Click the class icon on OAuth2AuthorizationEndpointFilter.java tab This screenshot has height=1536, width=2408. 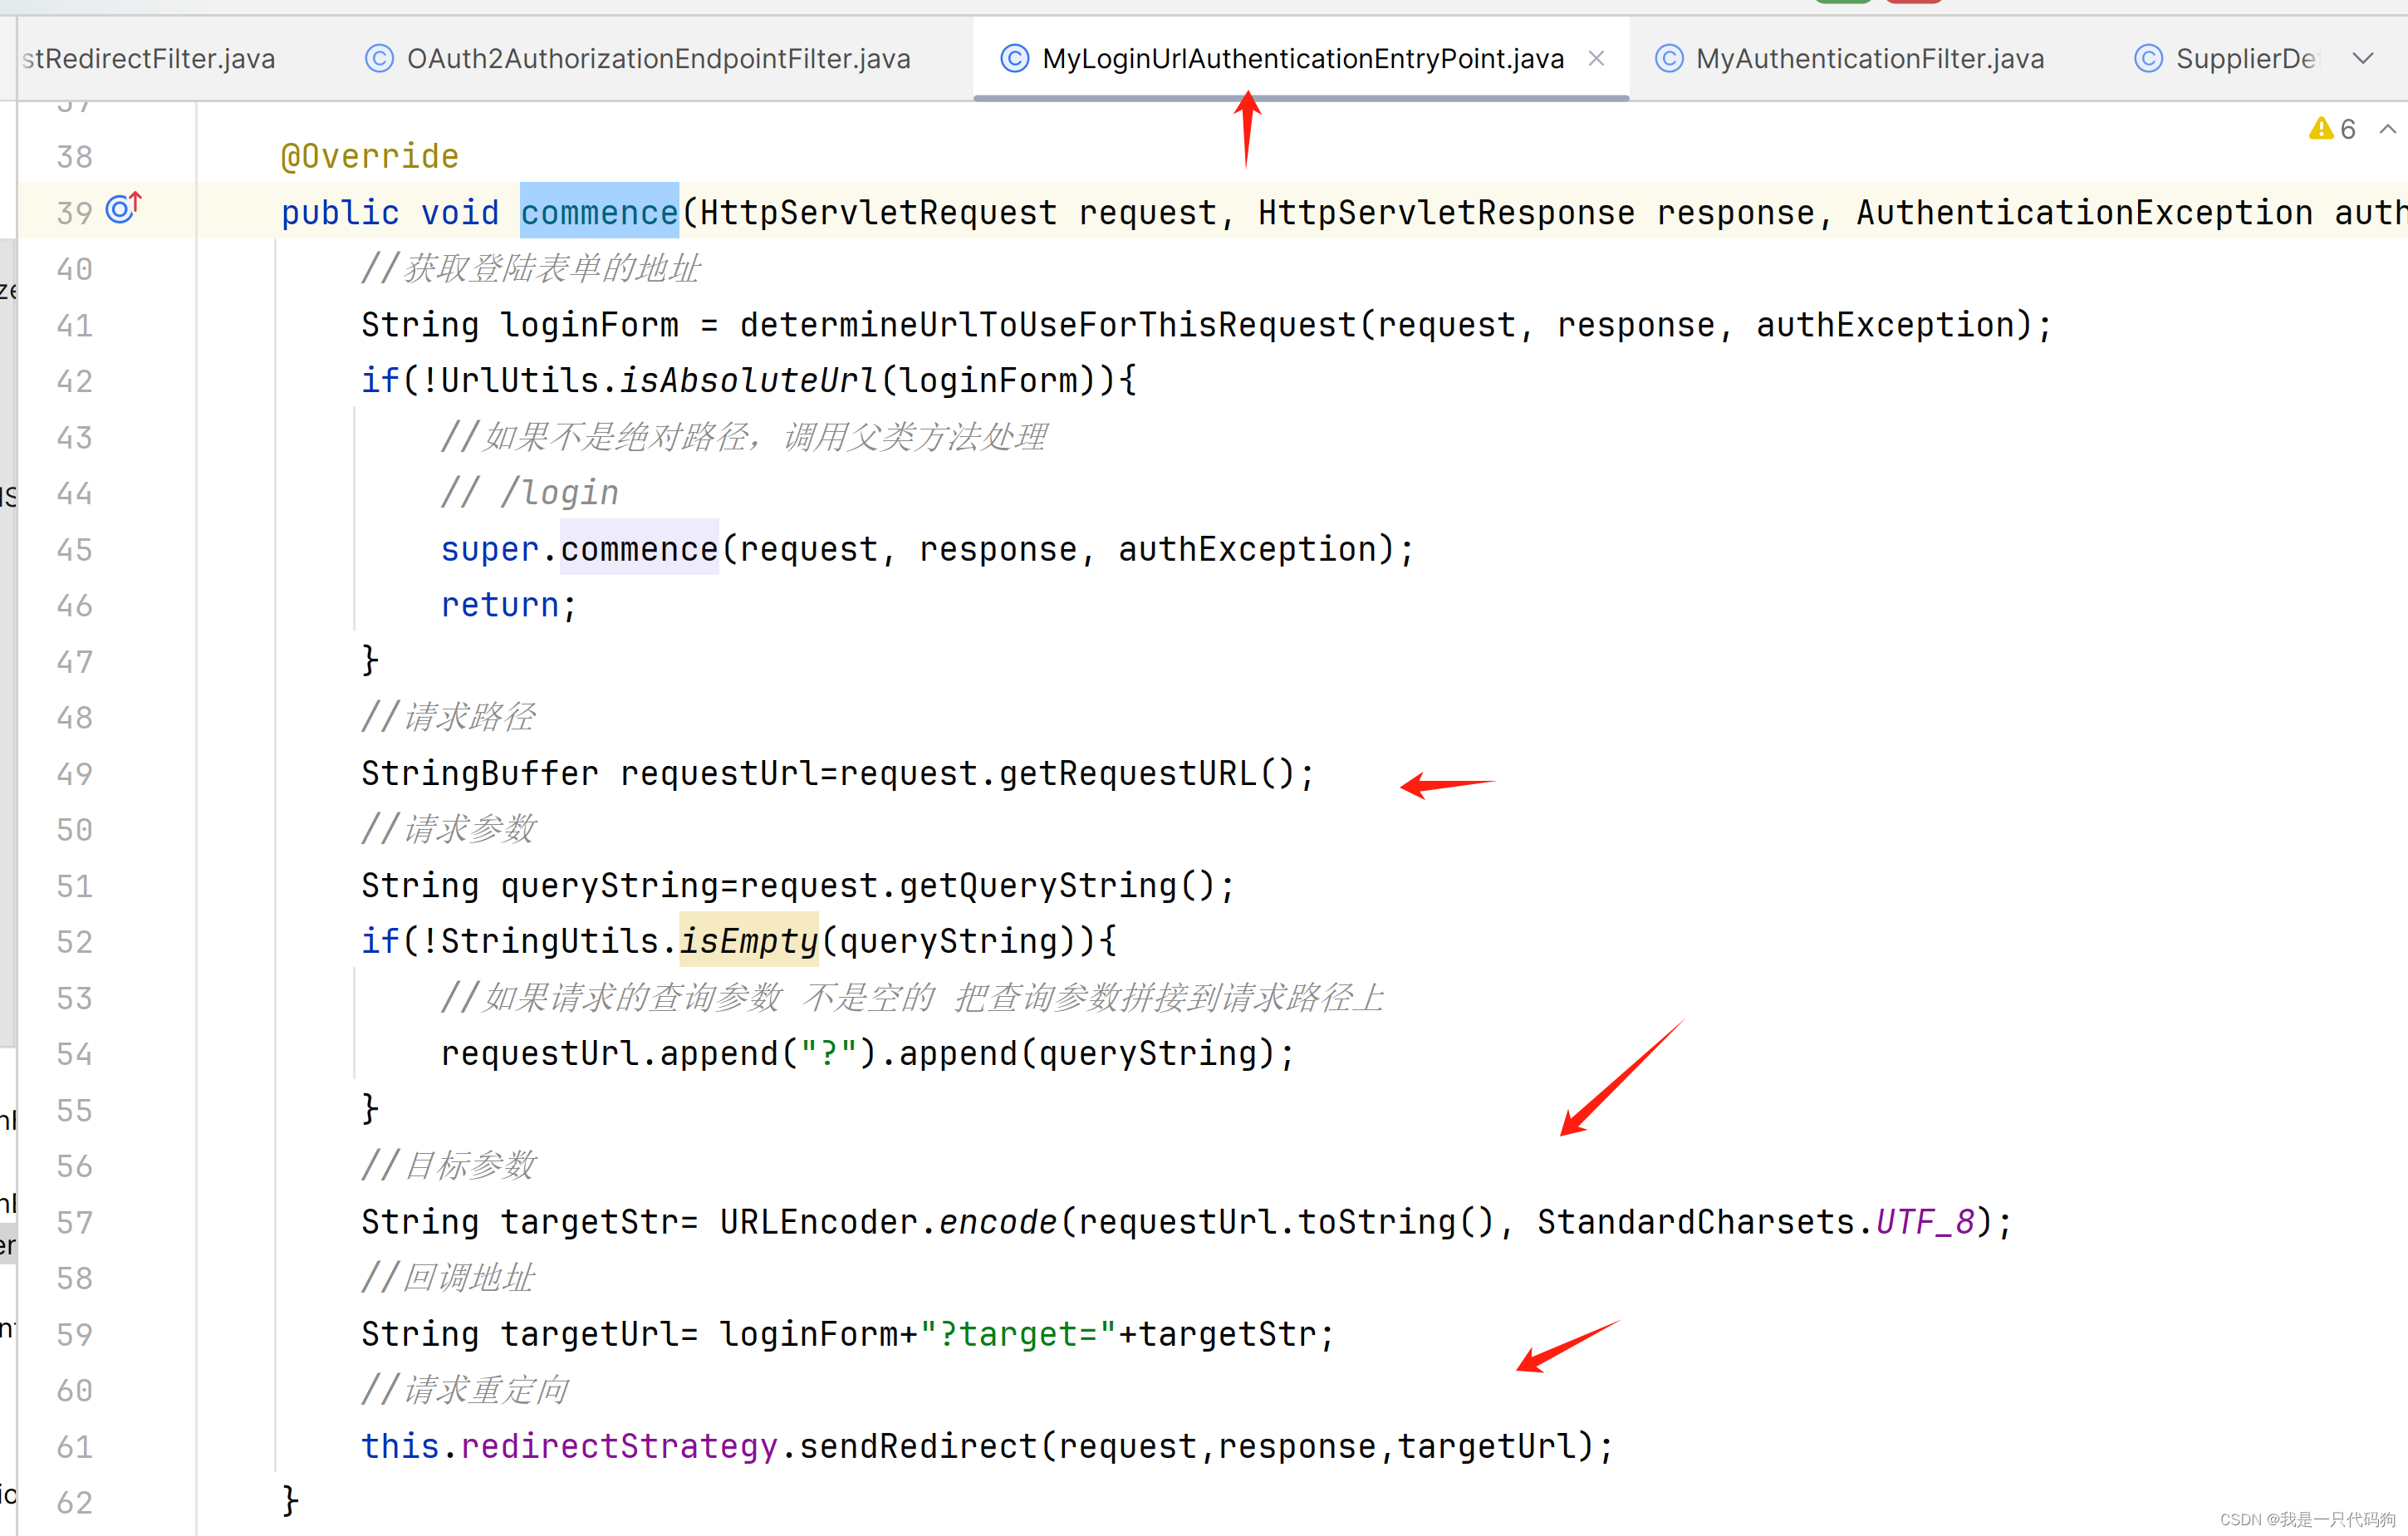click(x=379, y=59)
